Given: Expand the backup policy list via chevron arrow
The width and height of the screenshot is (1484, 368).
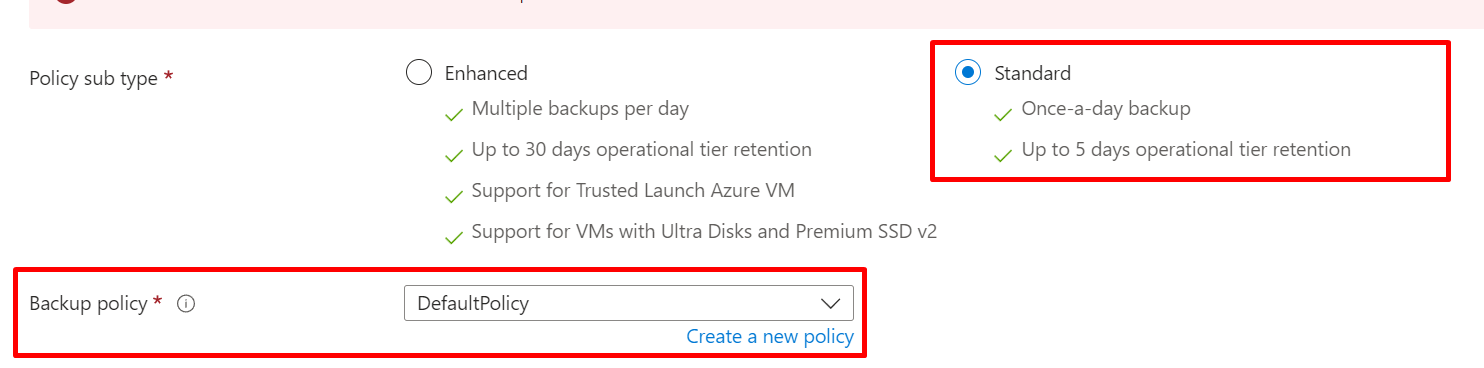Looking at the screenshot, I should click(x=830, y=303).
